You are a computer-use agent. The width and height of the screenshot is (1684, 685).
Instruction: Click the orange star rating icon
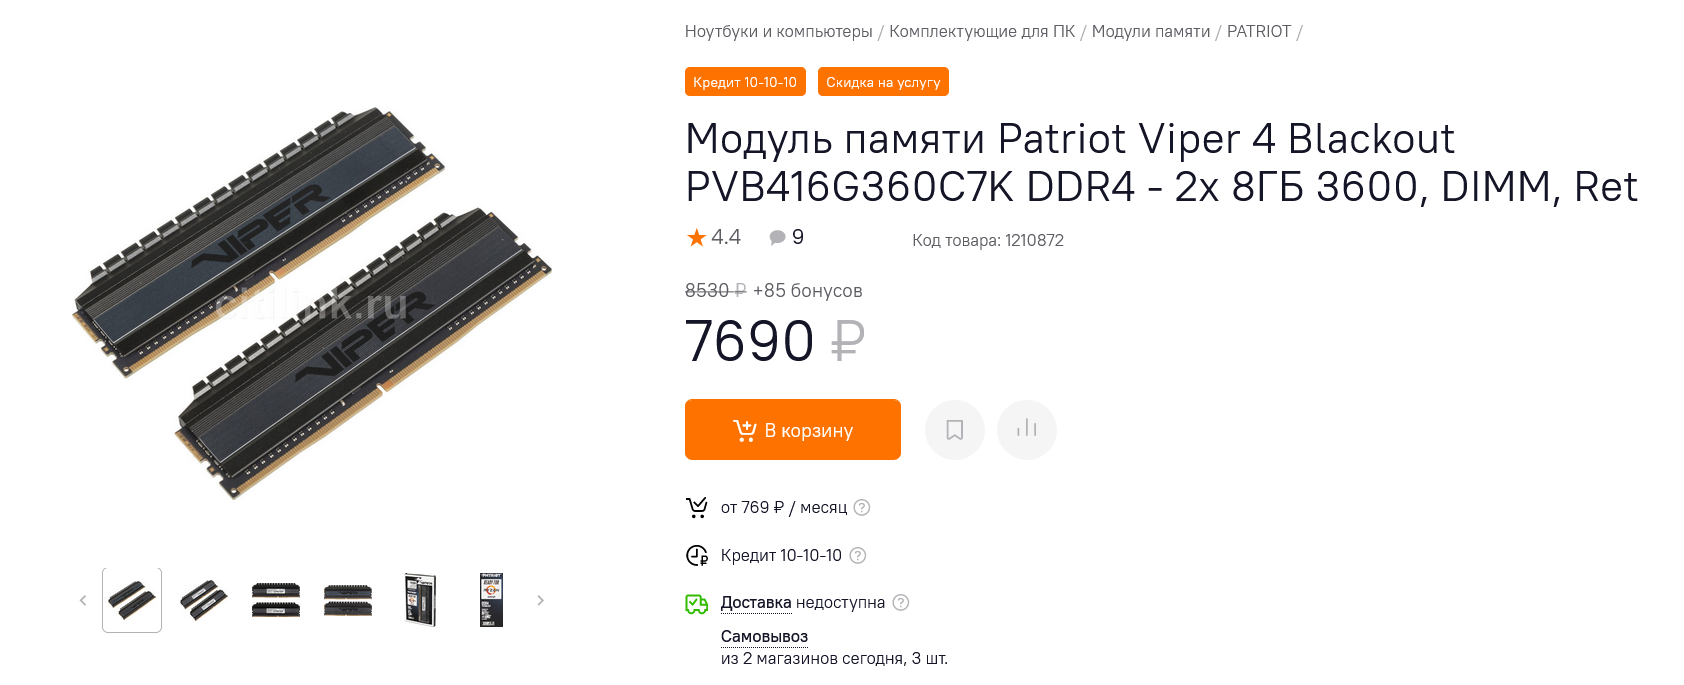click(696, 237)
